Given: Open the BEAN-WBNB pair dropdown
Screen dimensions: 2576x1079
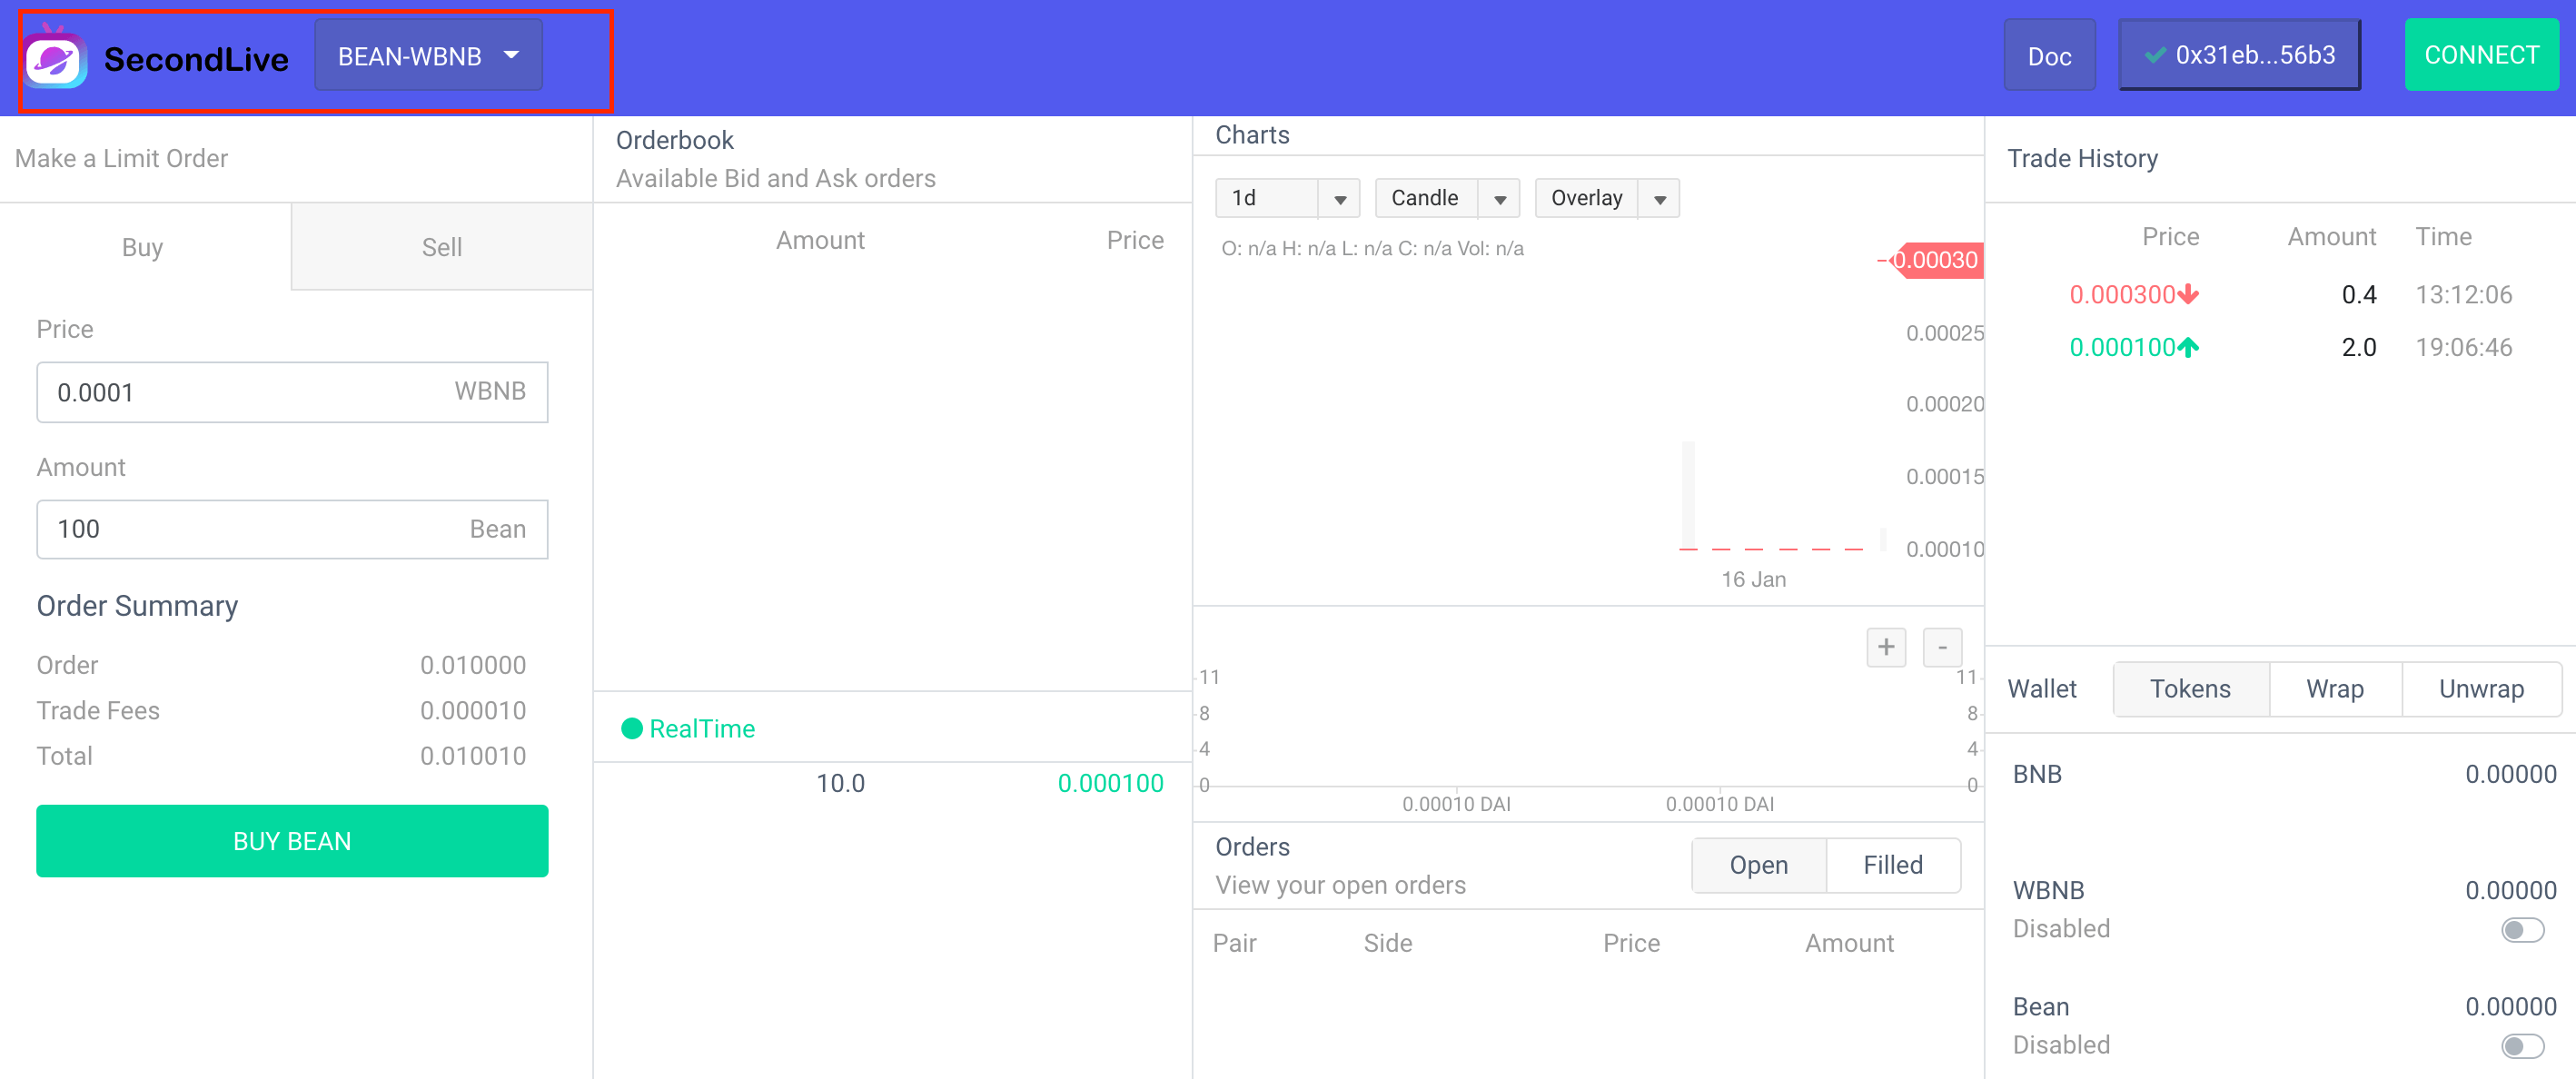Looking at the screenshot, I should point(428,56).
